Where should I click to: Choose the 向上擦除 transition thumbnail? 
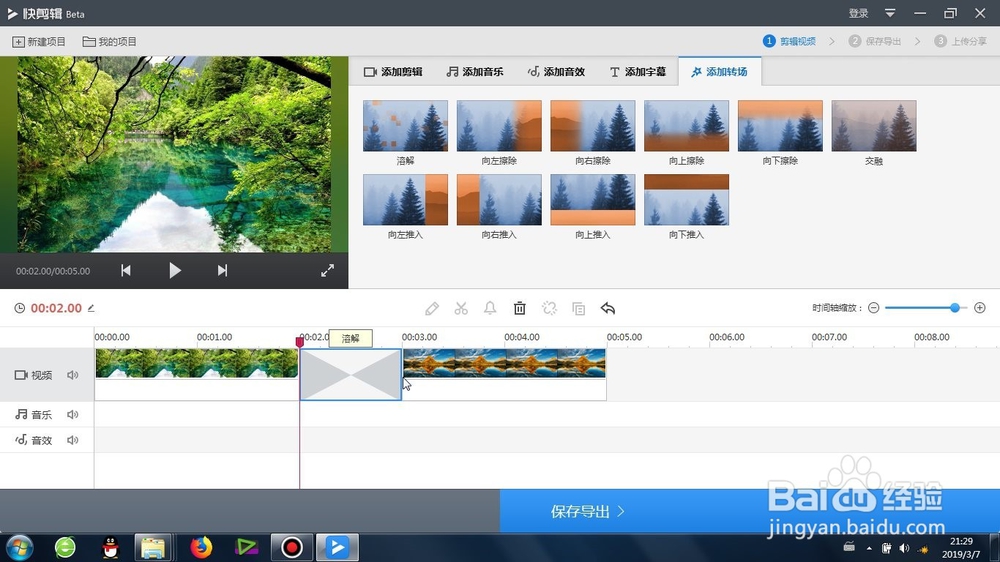coord(686,126)
